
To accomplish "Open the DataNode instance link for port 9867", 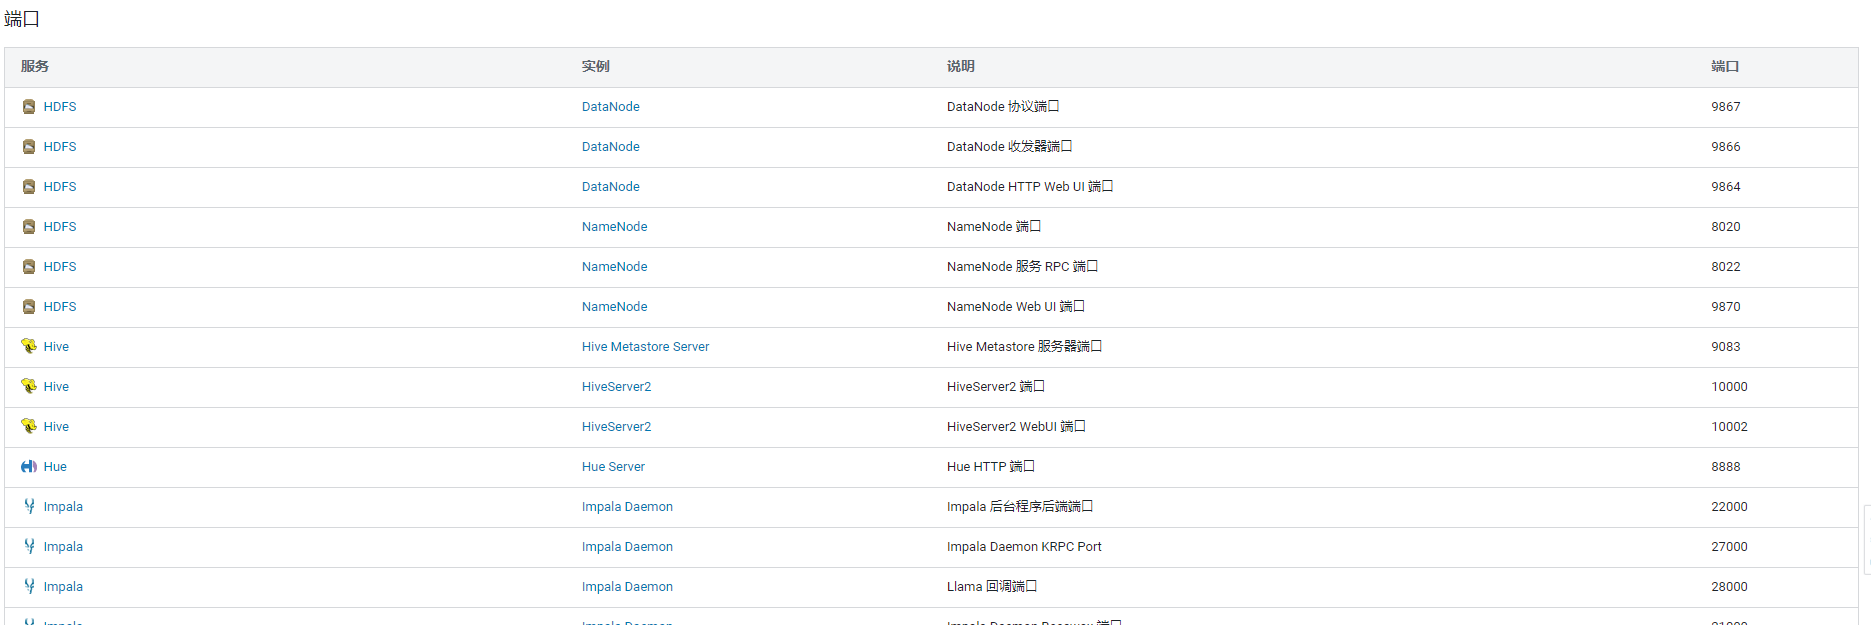I will click(611, 107).
